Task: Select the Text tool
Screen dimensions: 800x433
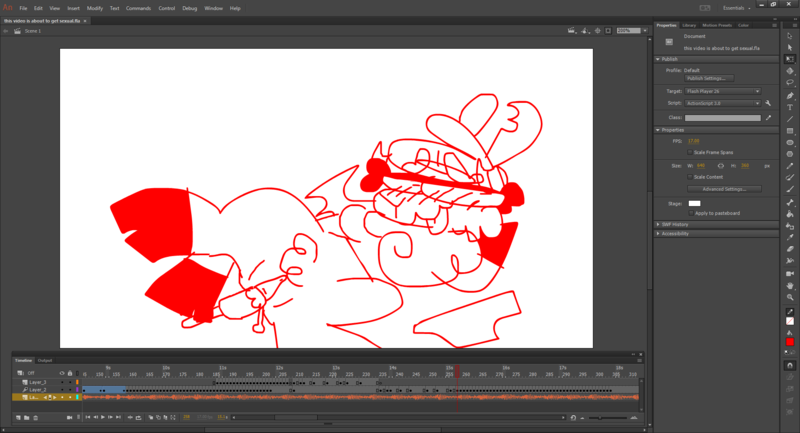Action: 790,107
